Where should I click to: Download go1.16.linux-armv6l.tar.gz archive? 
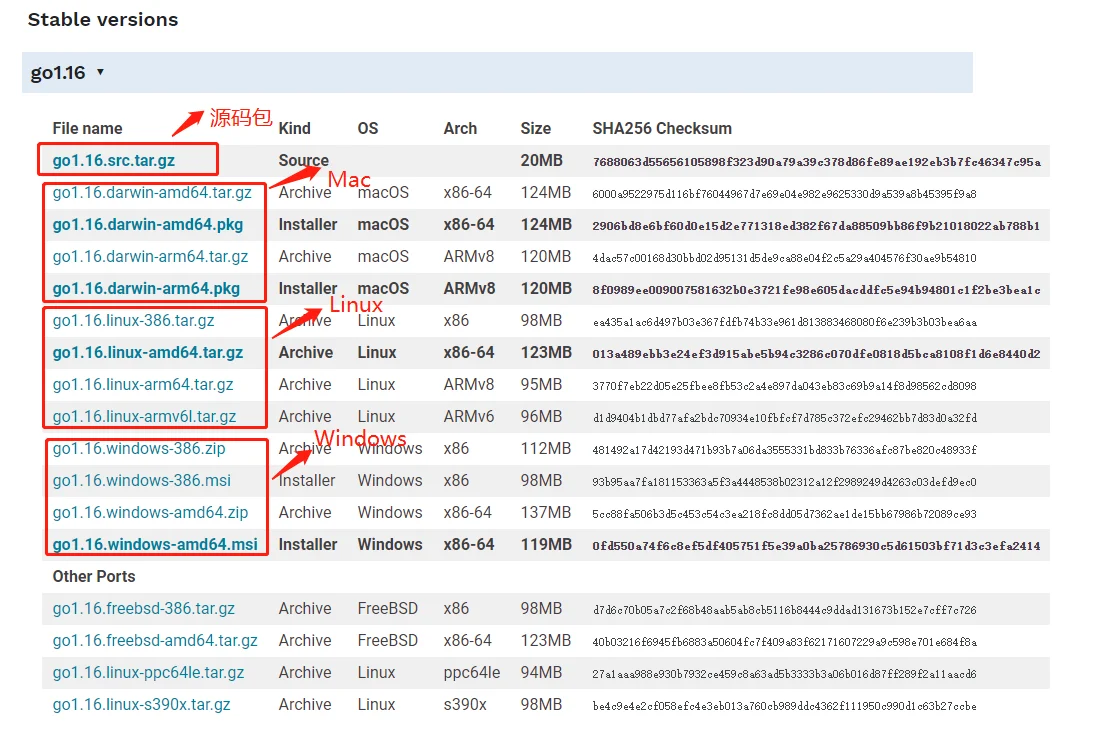144,417
